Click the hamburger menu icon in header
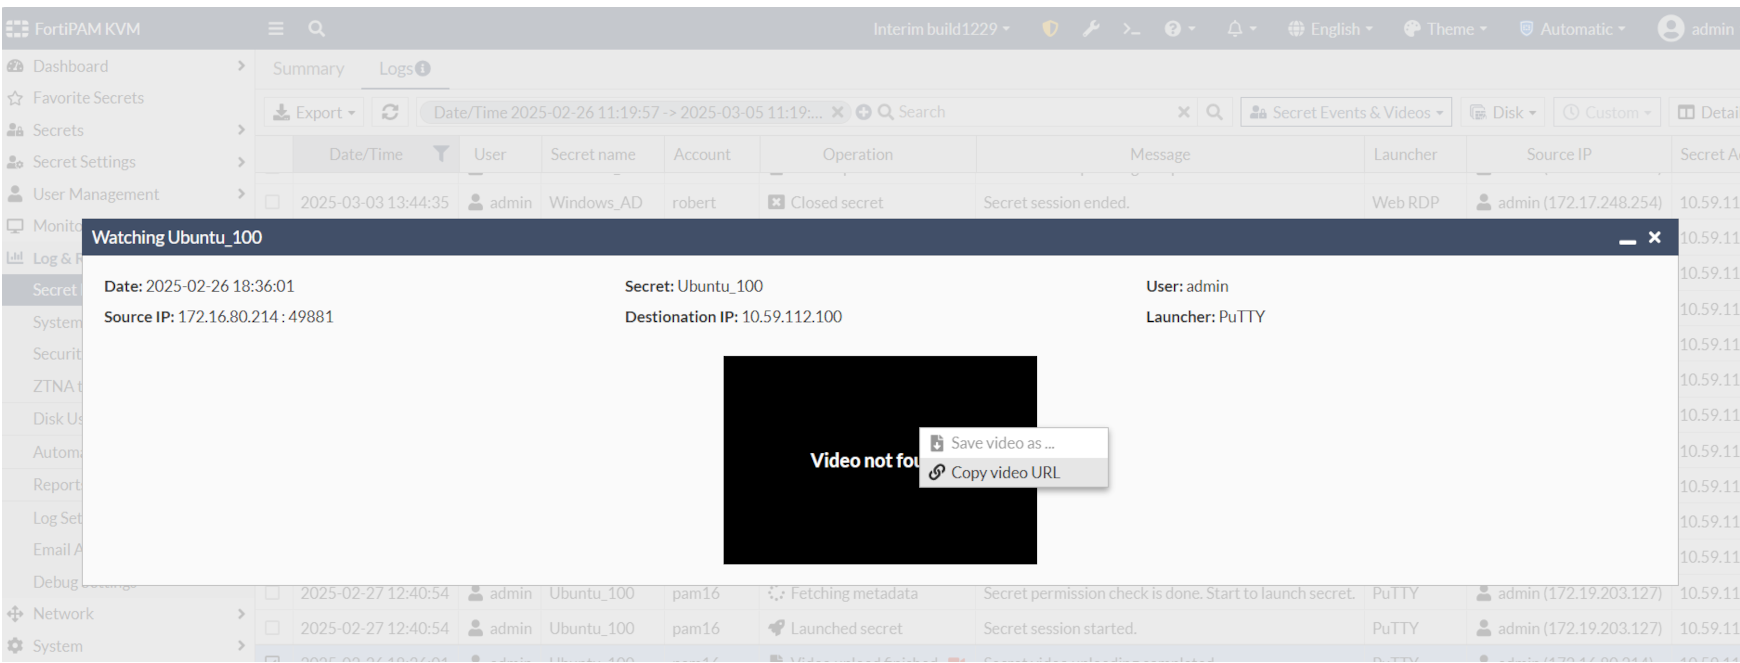 pos(276,29)
